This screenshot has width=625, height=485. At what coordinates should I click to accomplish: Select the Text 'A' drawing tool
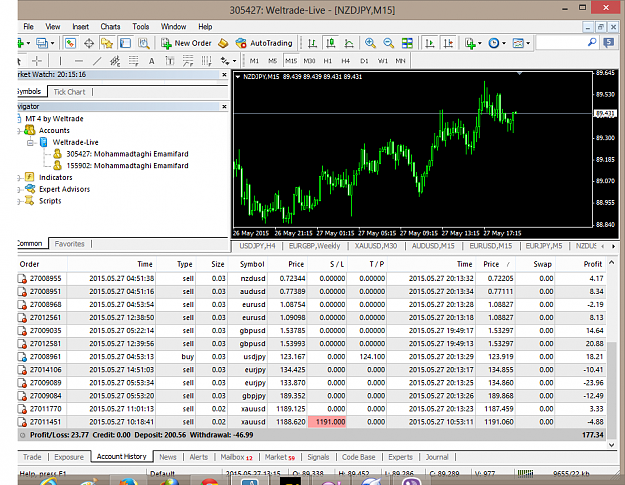pyautogui.click(x=151, y=61)
